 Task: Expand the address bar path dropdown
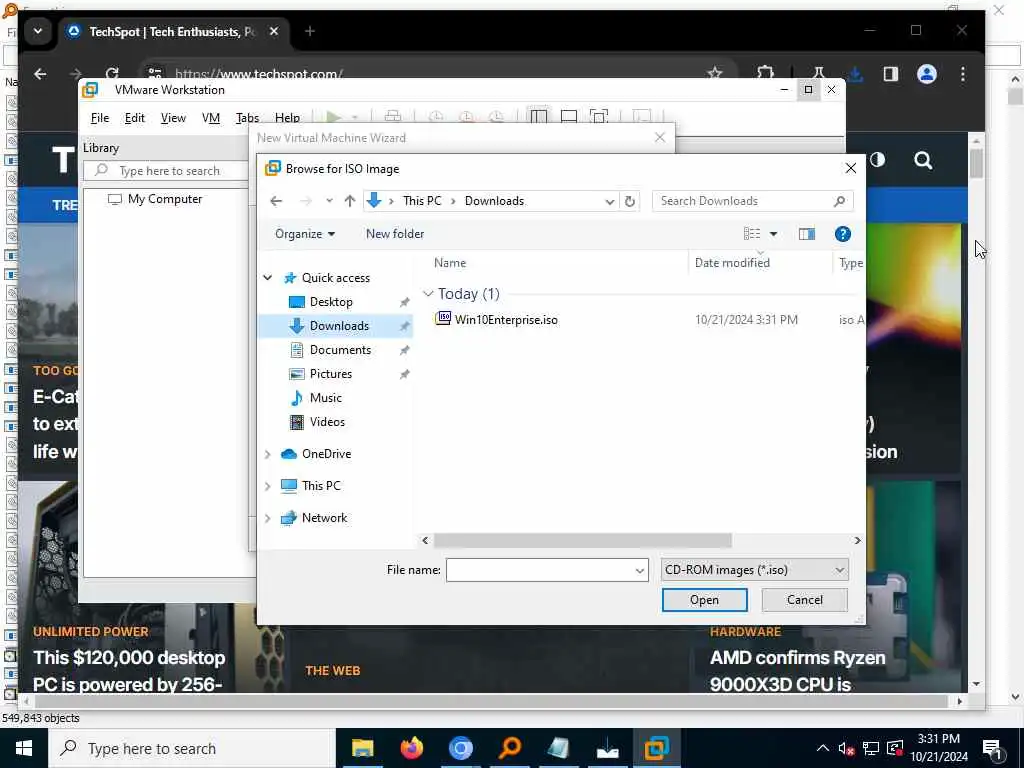[609, 201]
